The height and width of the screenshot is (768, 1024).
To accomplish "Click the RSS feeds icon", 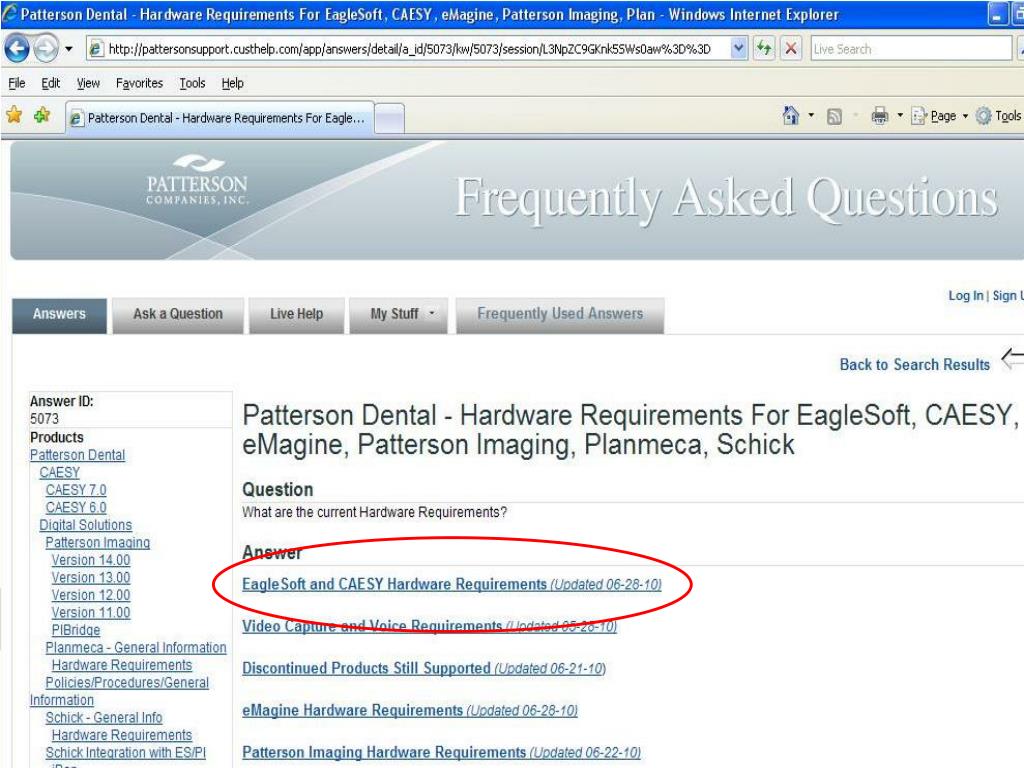I will coord(834,116).
